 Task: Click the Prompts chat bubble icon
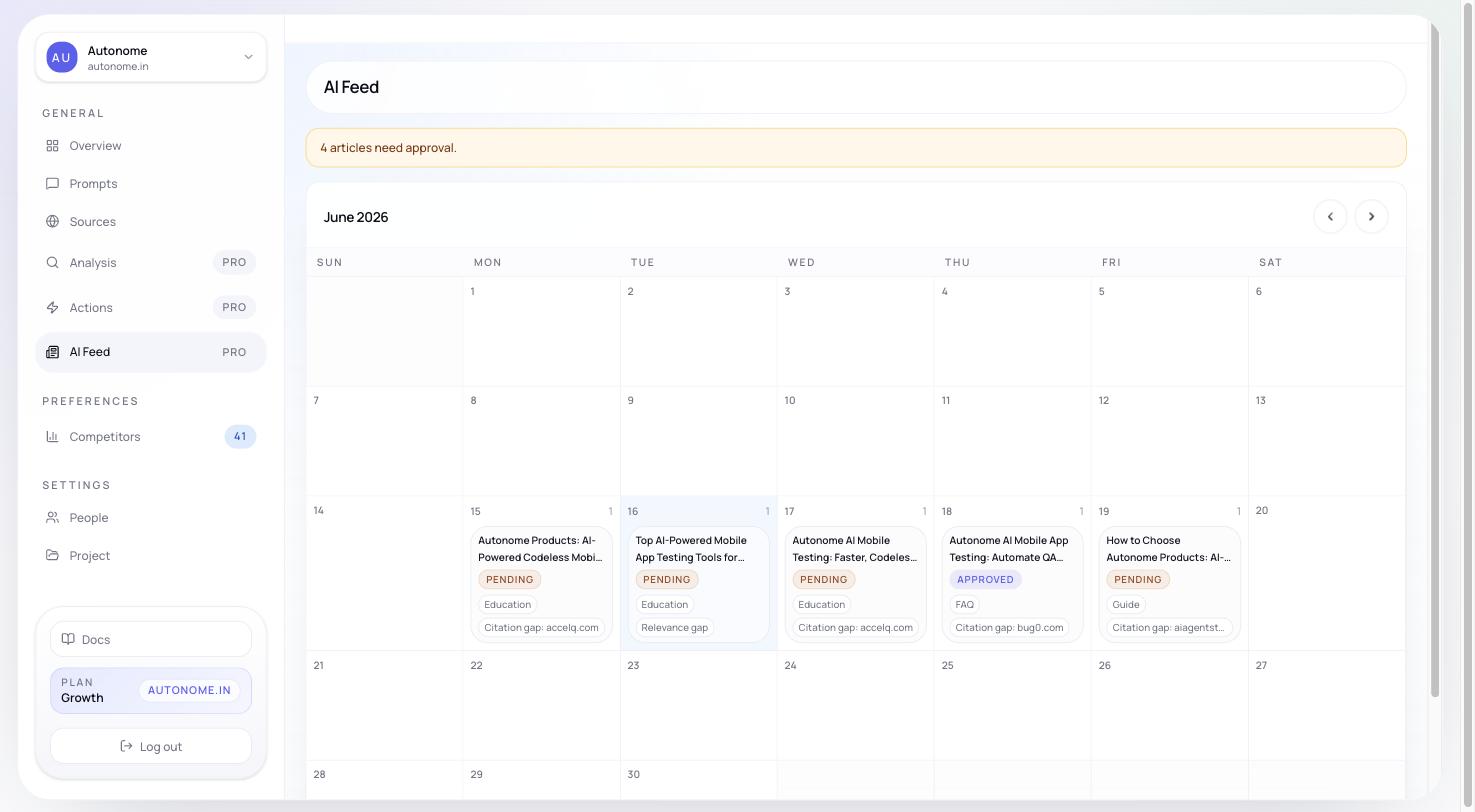pyautogui.click(x=52, y=184)
